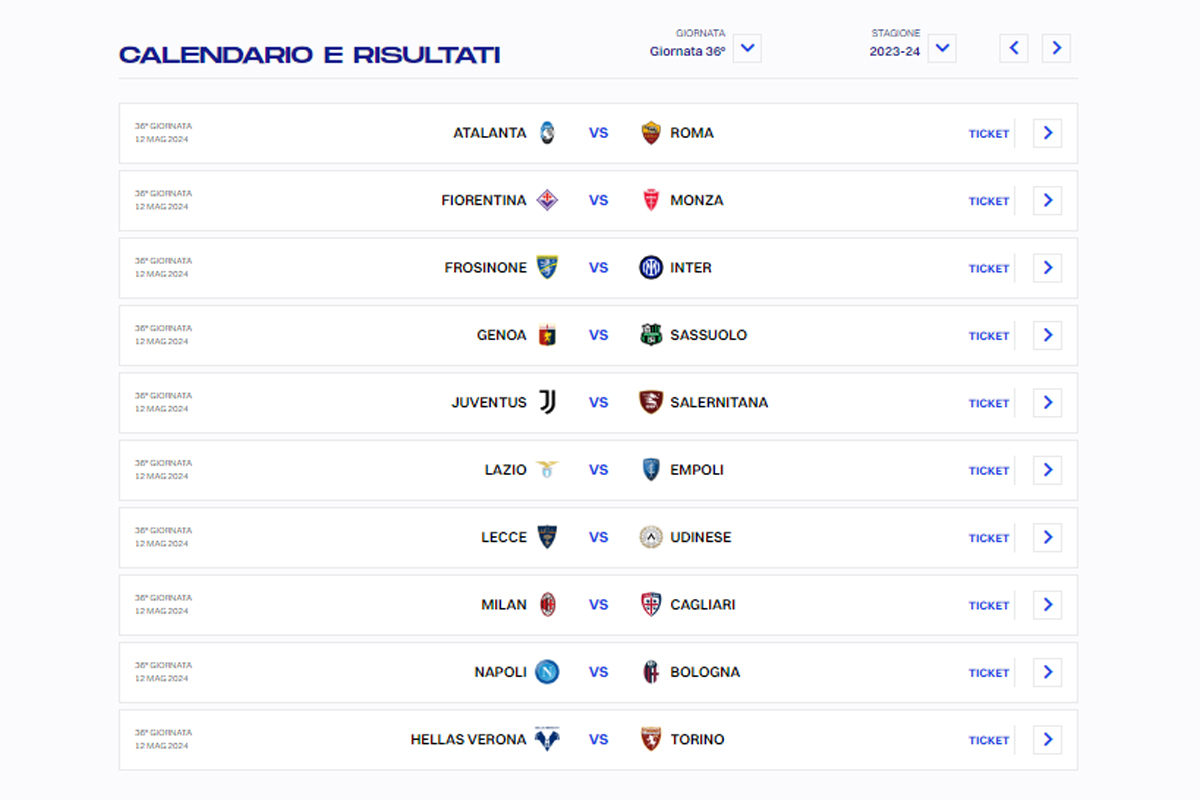Click the Napoli club crest
Image resolution: width=1200 pixels, height=800 pixels.
click(x=547, y=672)
